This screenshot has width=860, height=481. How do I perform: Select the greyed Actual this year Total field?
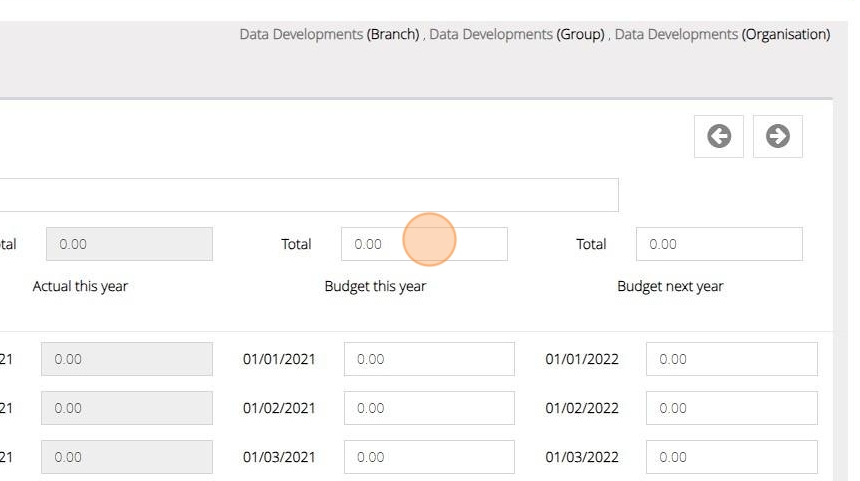pyautogui.click(x=129, y=244)
